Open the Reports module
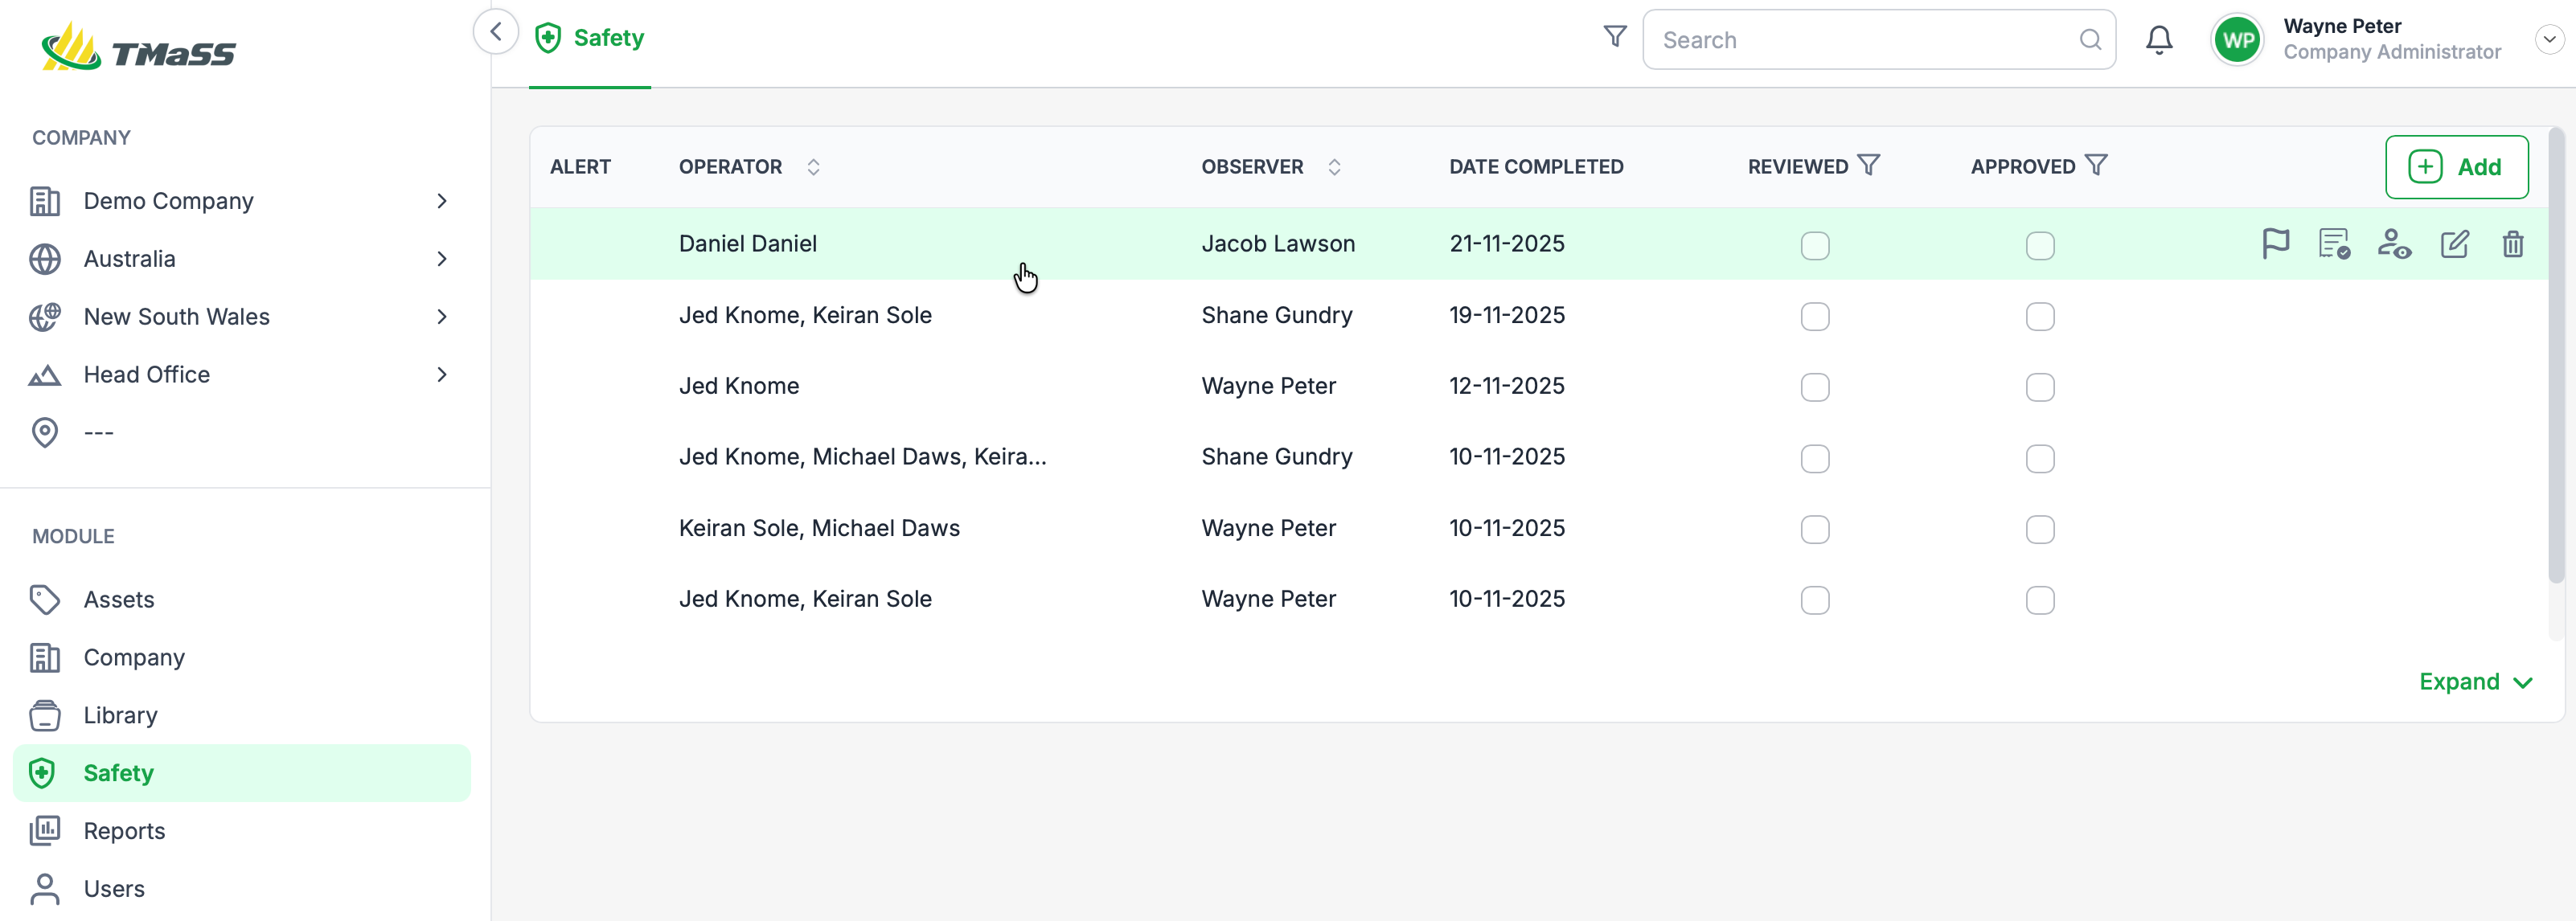2576x921 pixels. [124, 831]
